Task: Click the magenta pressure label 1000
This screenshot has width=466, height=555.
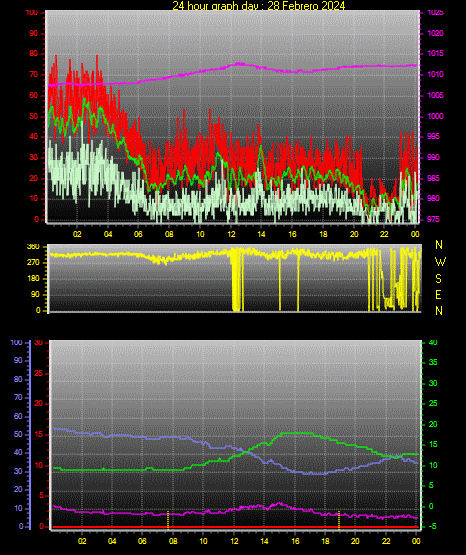Action: point(435,116)
